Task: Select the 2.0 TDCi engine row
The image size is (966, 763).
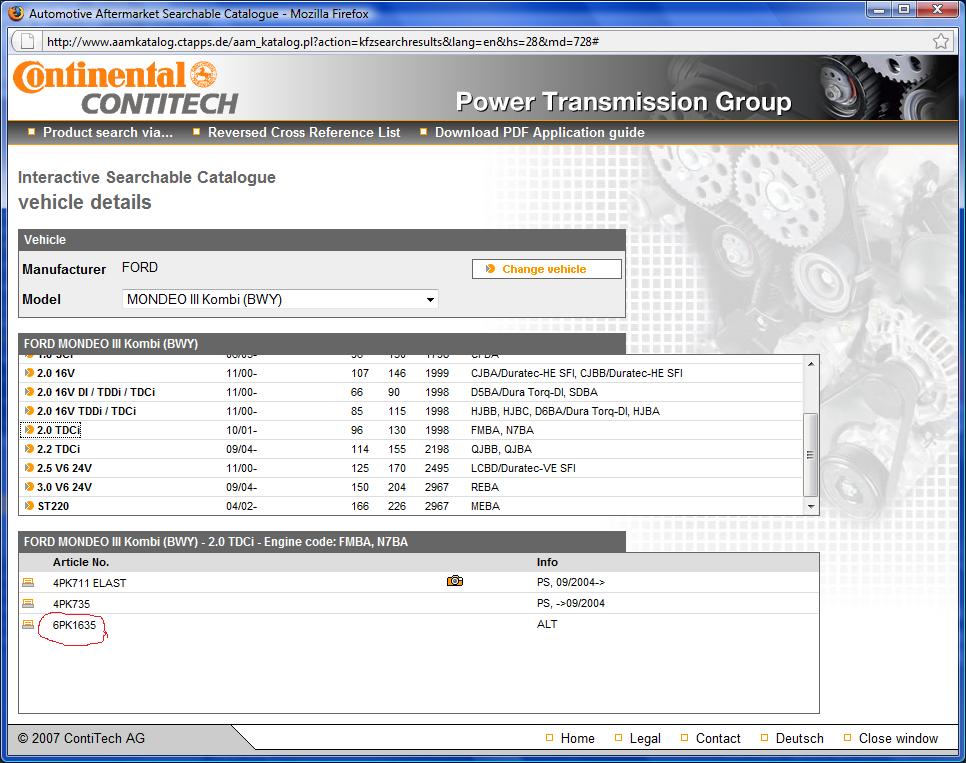Action: tap(58, 430)
